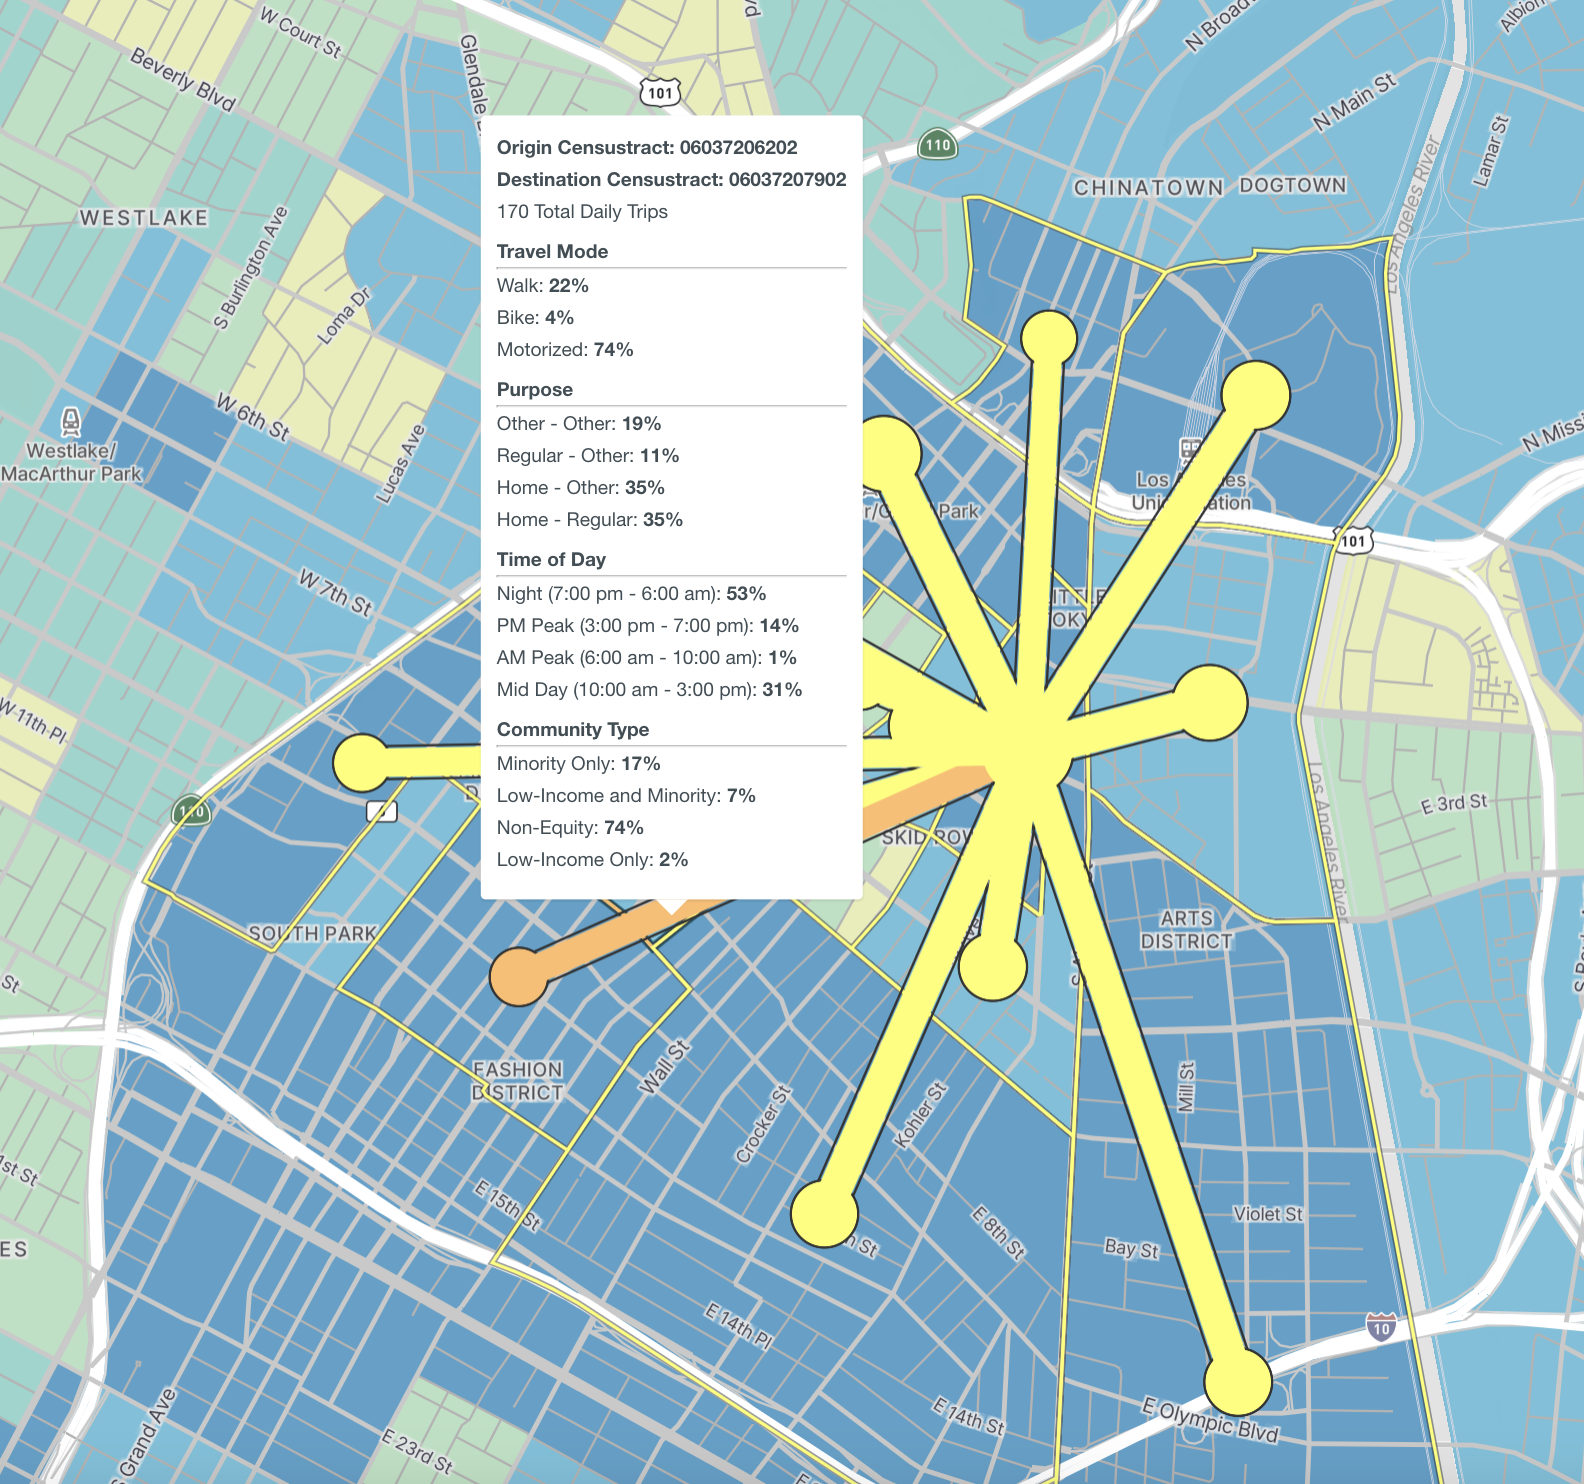Click yellow endpoint circle below Chinatown label
Image resolution: width=1584 pixels, height=1484 pixels.
coord(1049,338)
